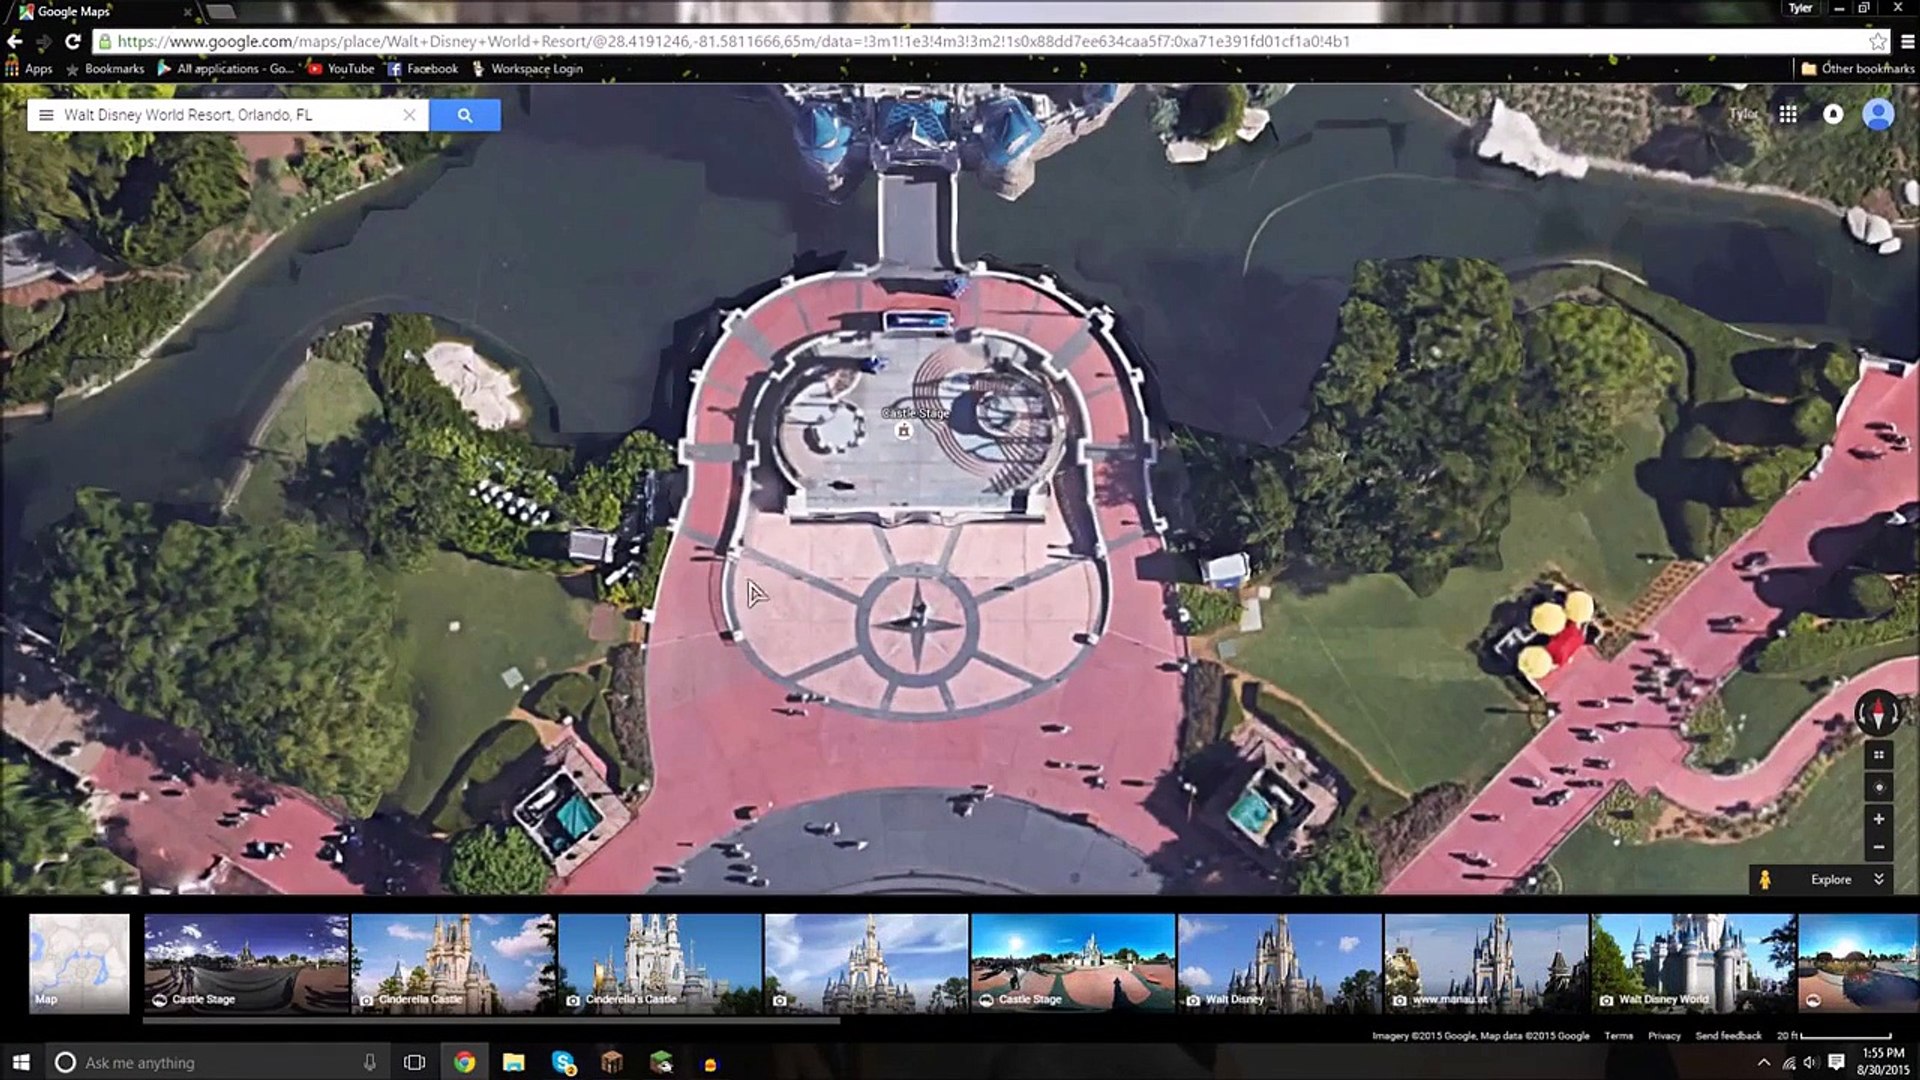Viewport: 1920px width, 1080px height.
Task: Clear the search field with the X icon
Action: point(409,114)
